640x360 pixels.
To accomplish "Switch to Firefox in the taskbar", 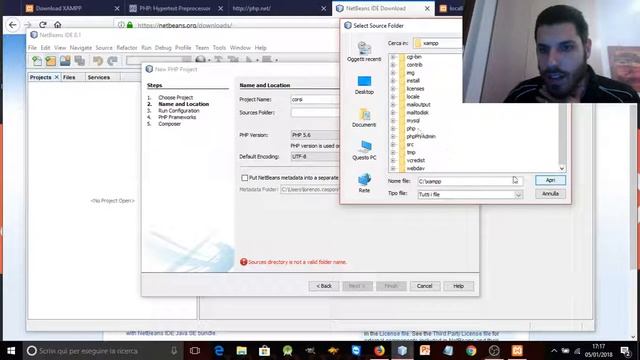I will pos(379,351).
